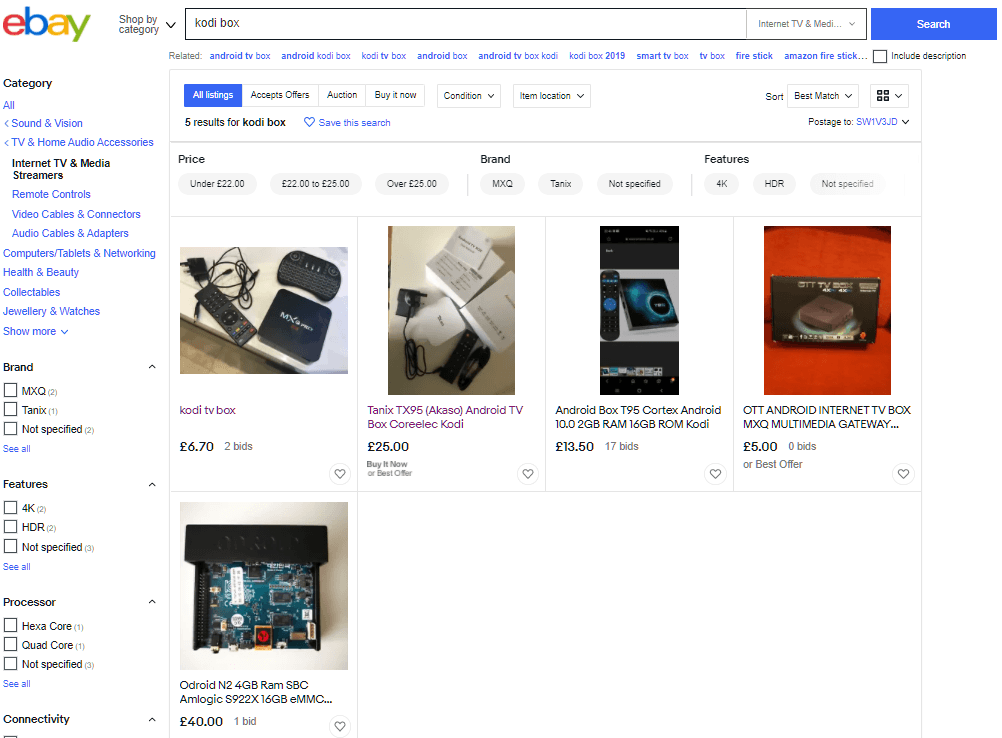1002x738 pixels.
Task: Watch the OTT Android TV Box heart
Action: click(904, 474)
